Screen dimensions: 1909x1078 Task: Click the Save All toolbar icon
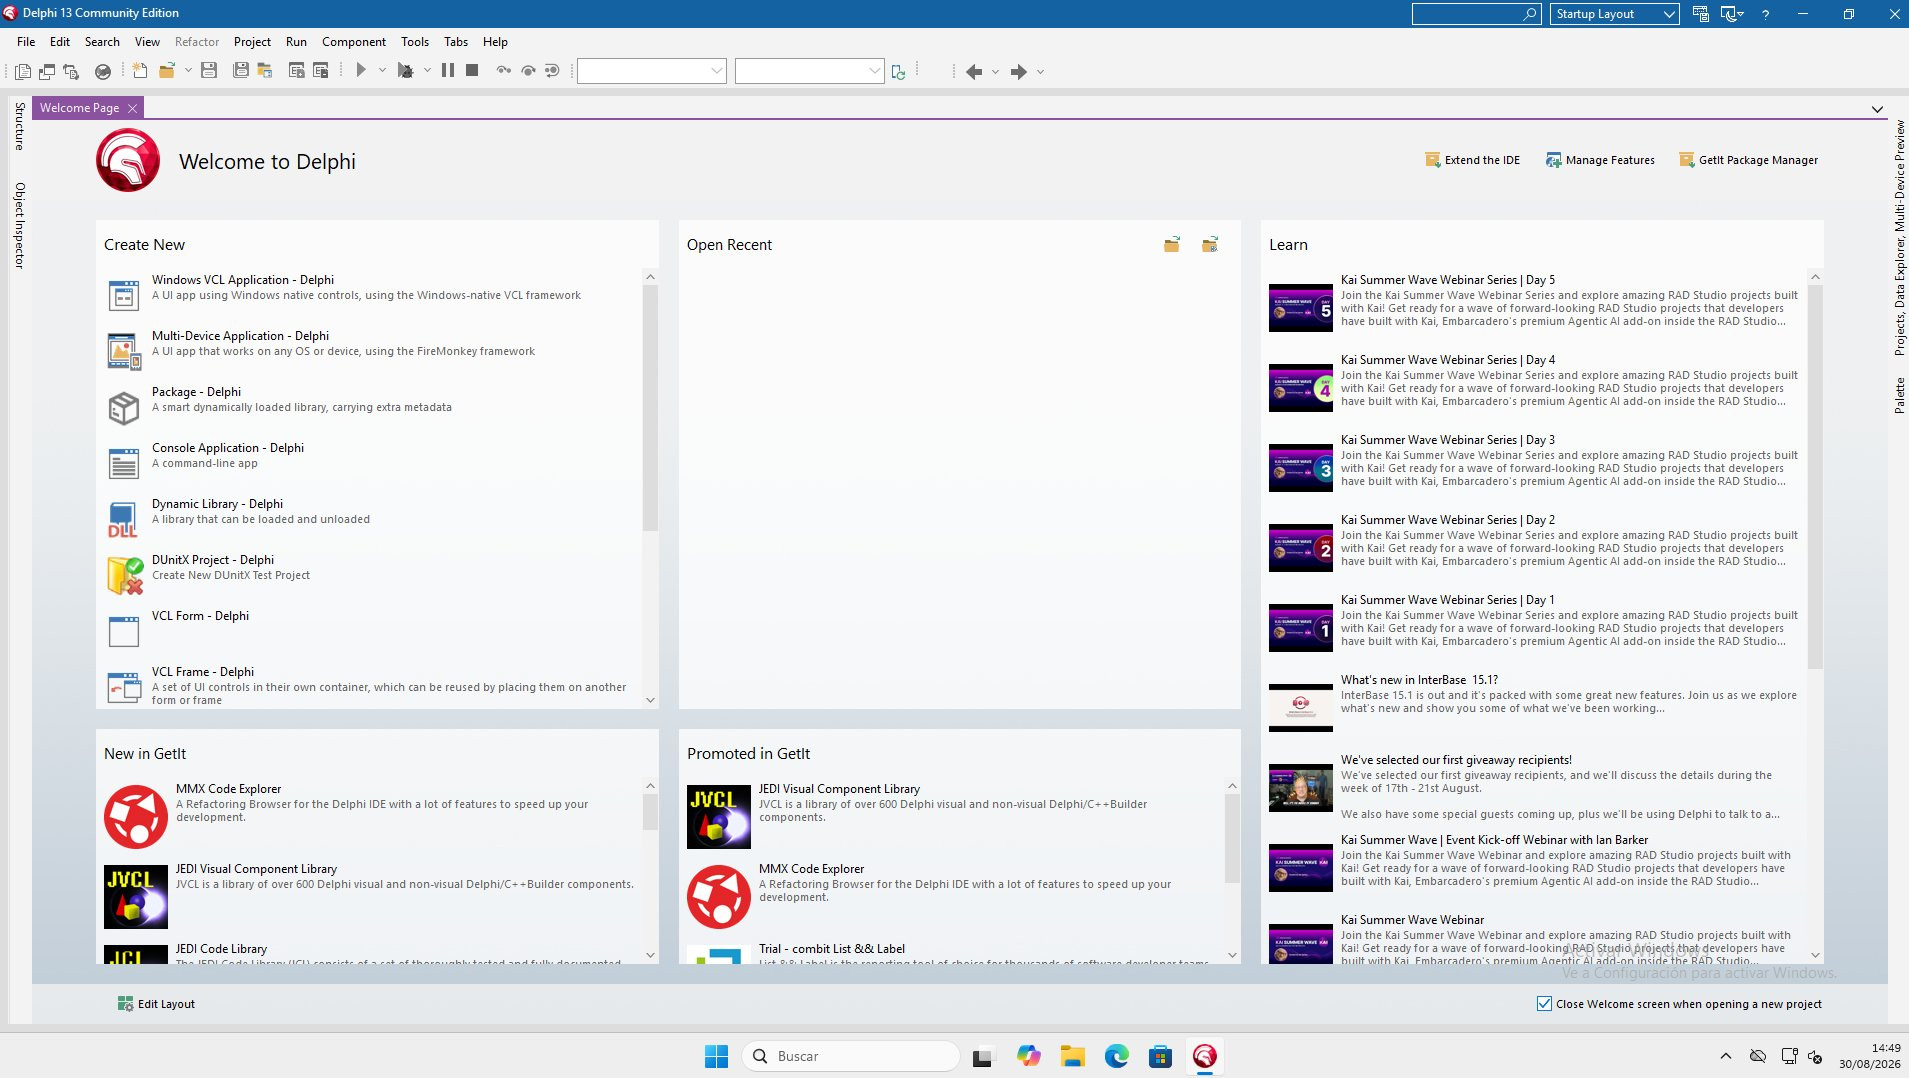[x=240, y=71]
